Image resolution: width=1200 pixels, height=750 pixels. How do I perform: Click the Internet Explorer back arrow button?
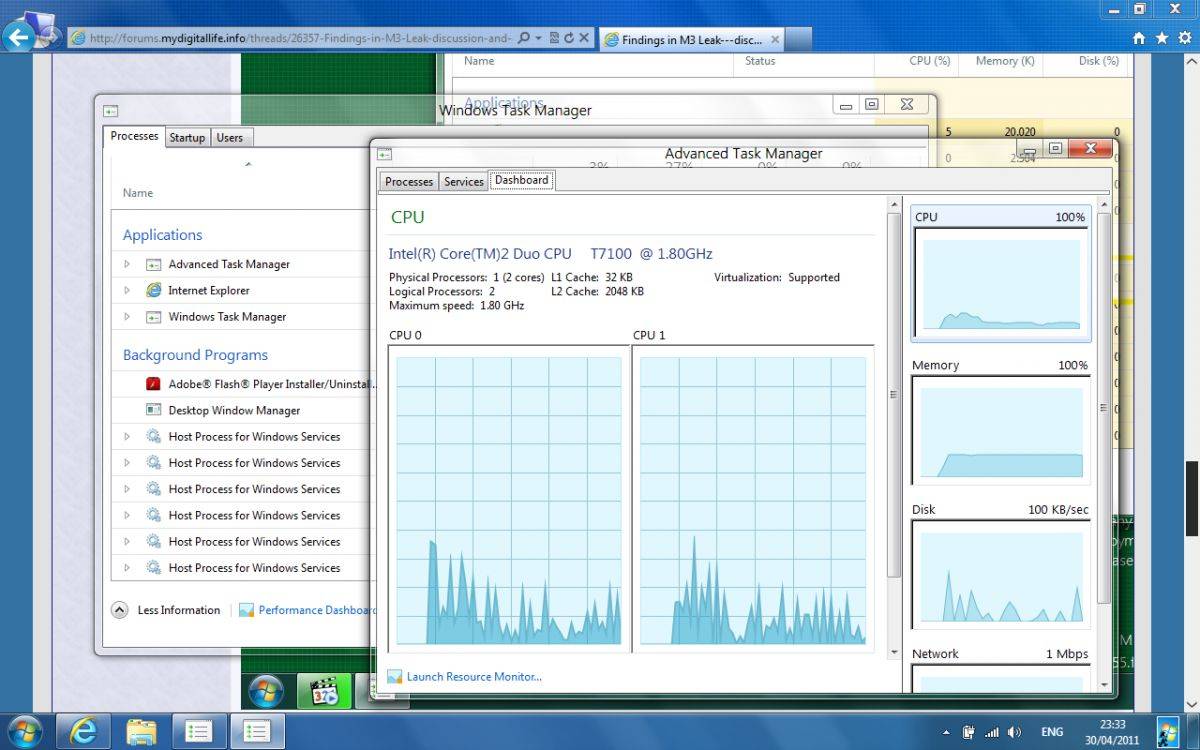click(x=18, y=38)
